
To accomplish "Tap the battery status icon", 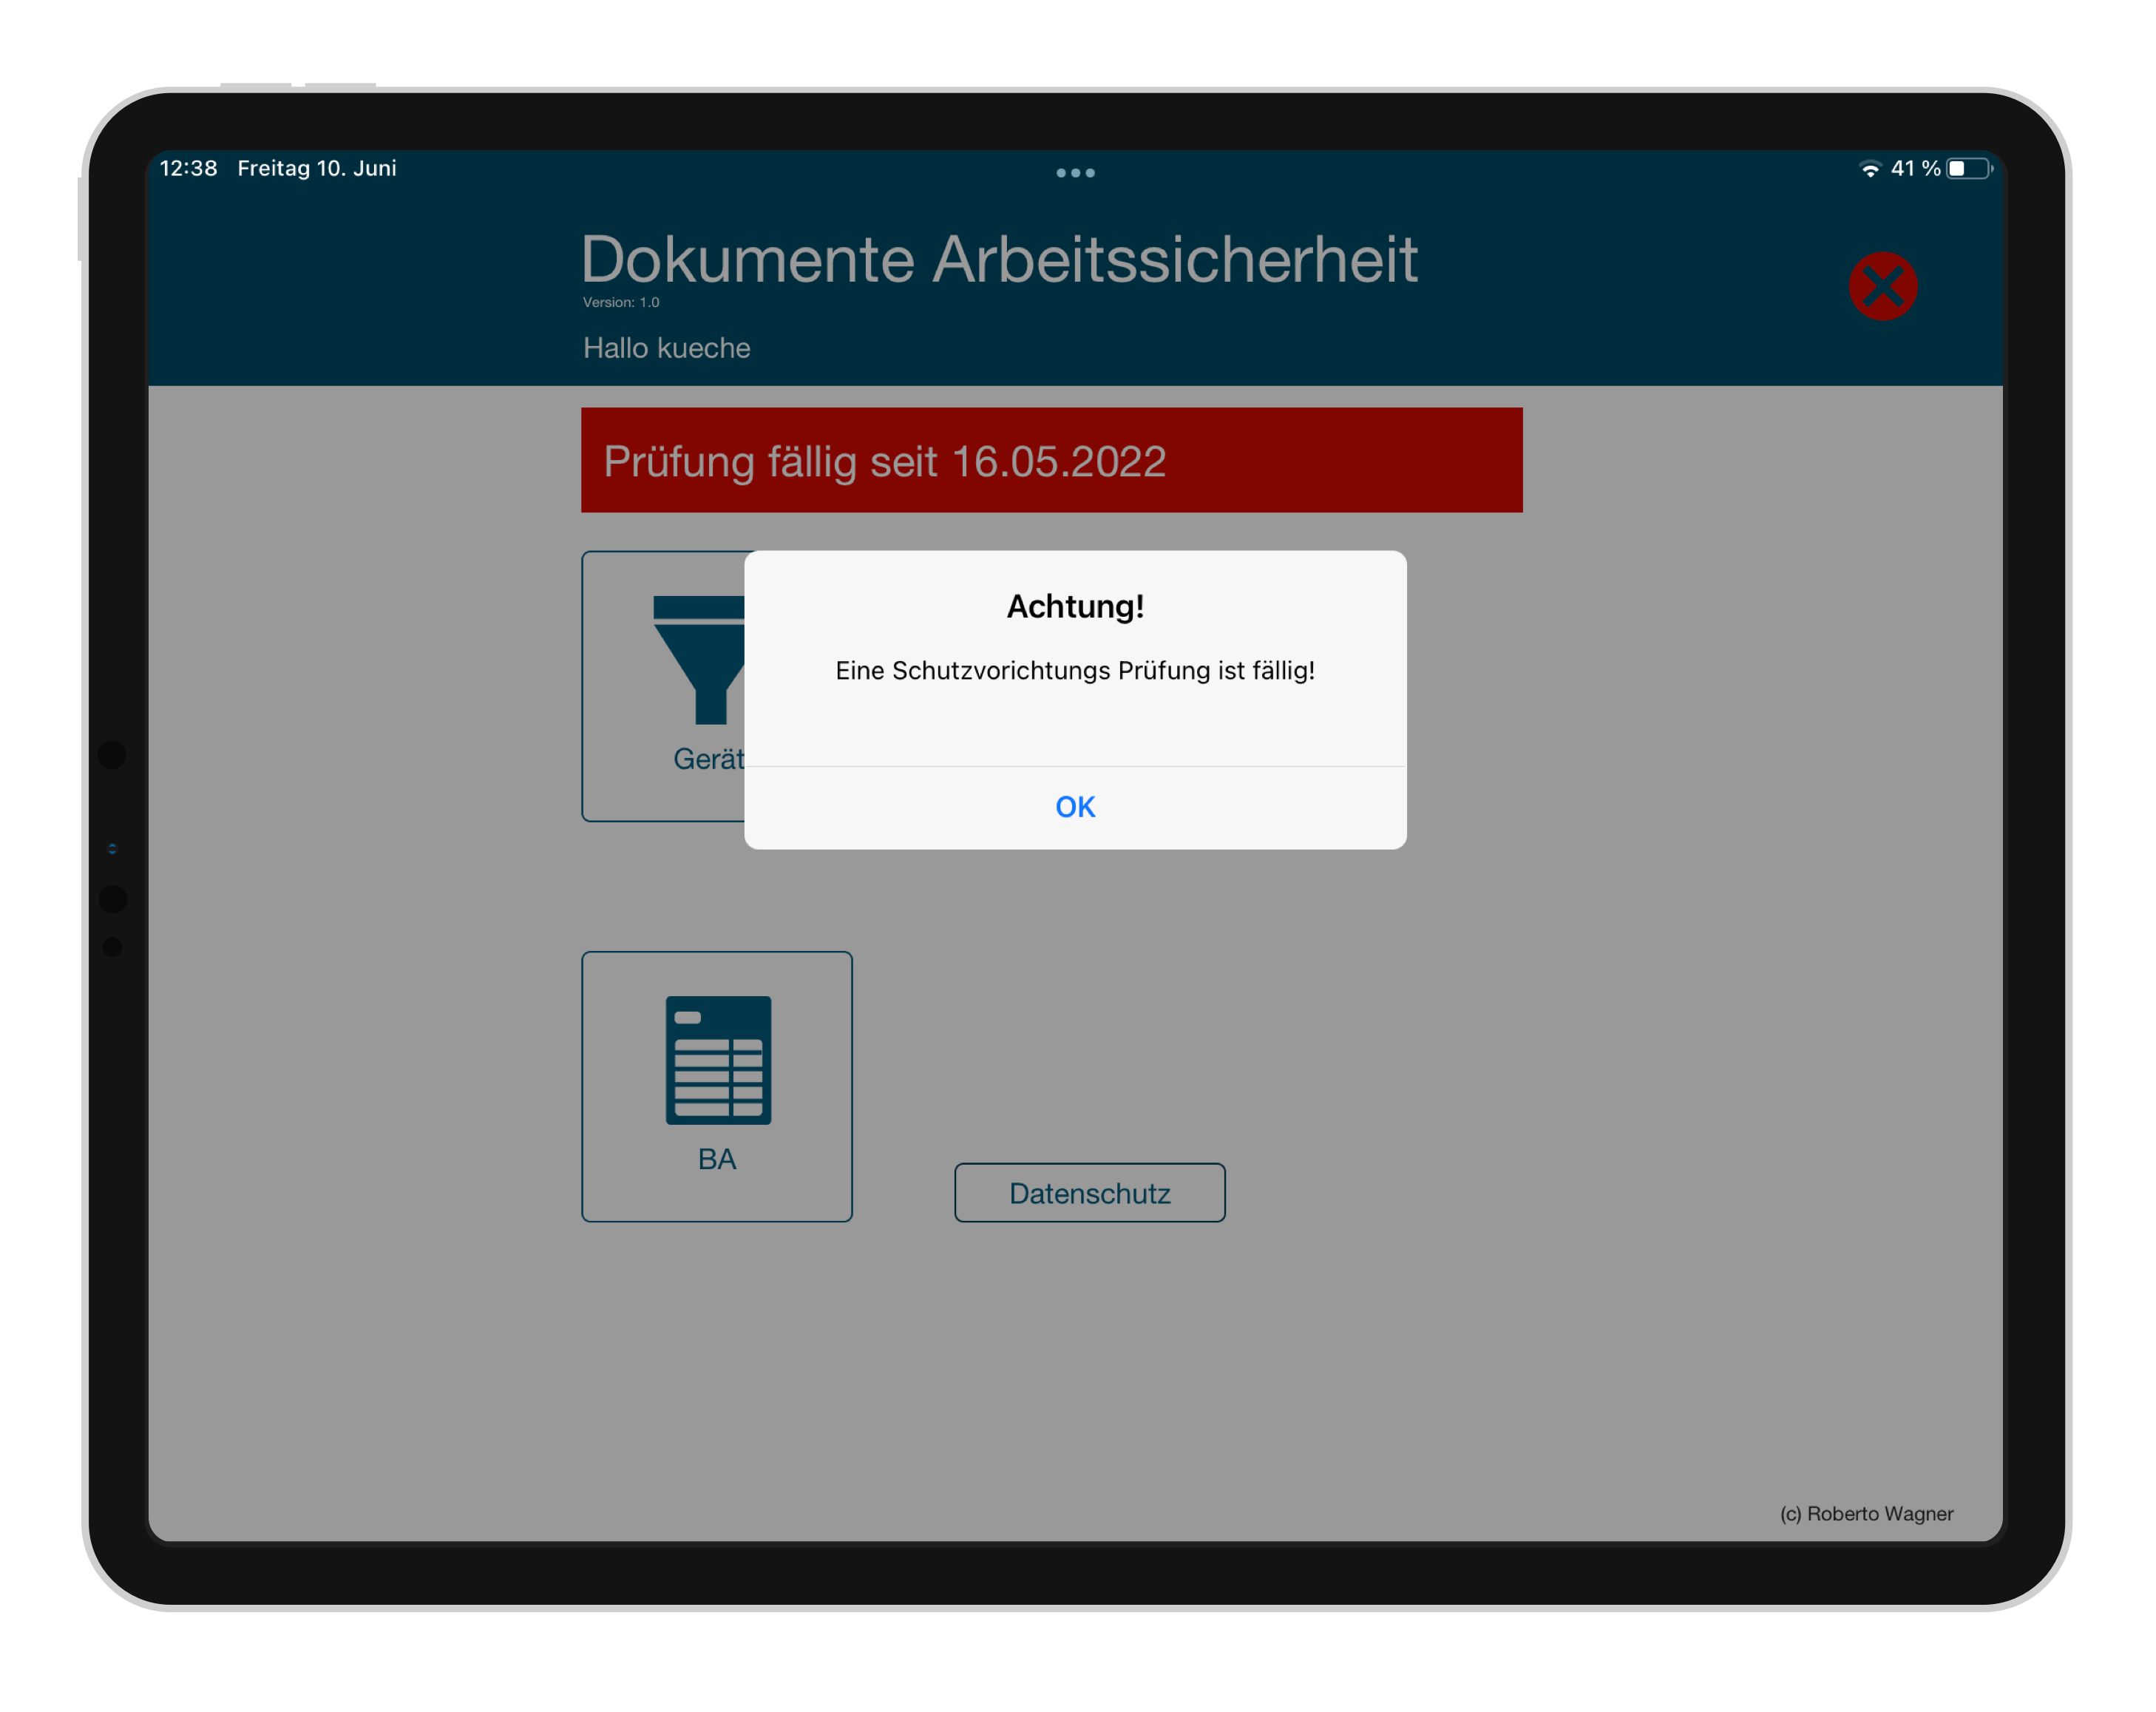I will [1968, 169].
